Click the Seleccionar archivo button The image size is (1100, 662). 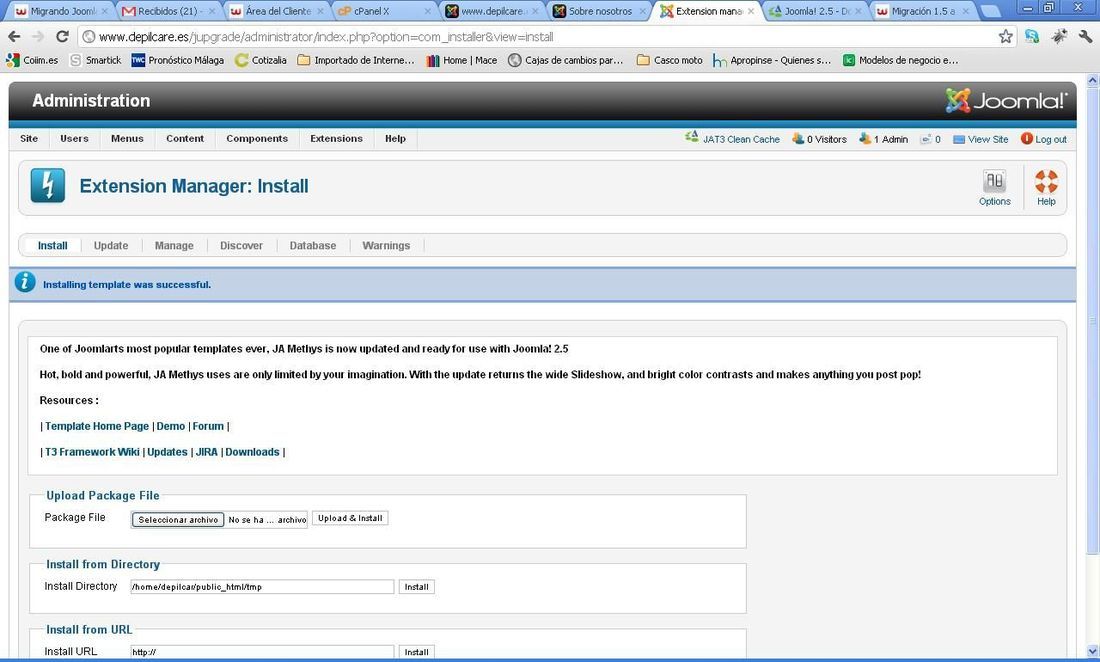(x=178, y=520)
